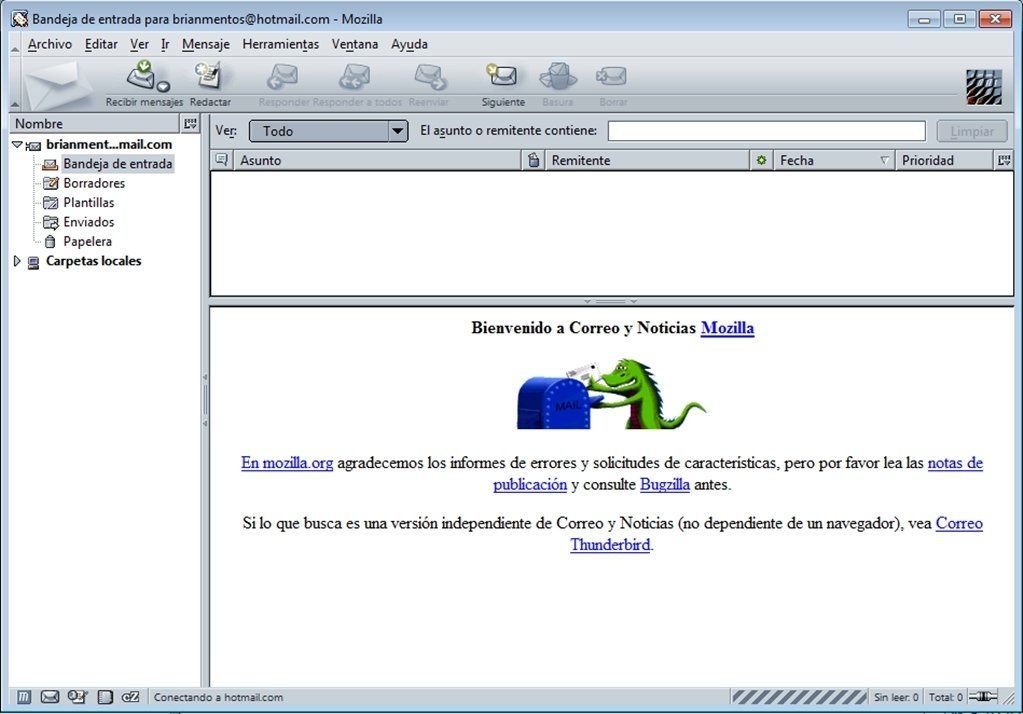1023x714 pixels.
Task: Open the Ayuda menu
Action: click(409, 44)
